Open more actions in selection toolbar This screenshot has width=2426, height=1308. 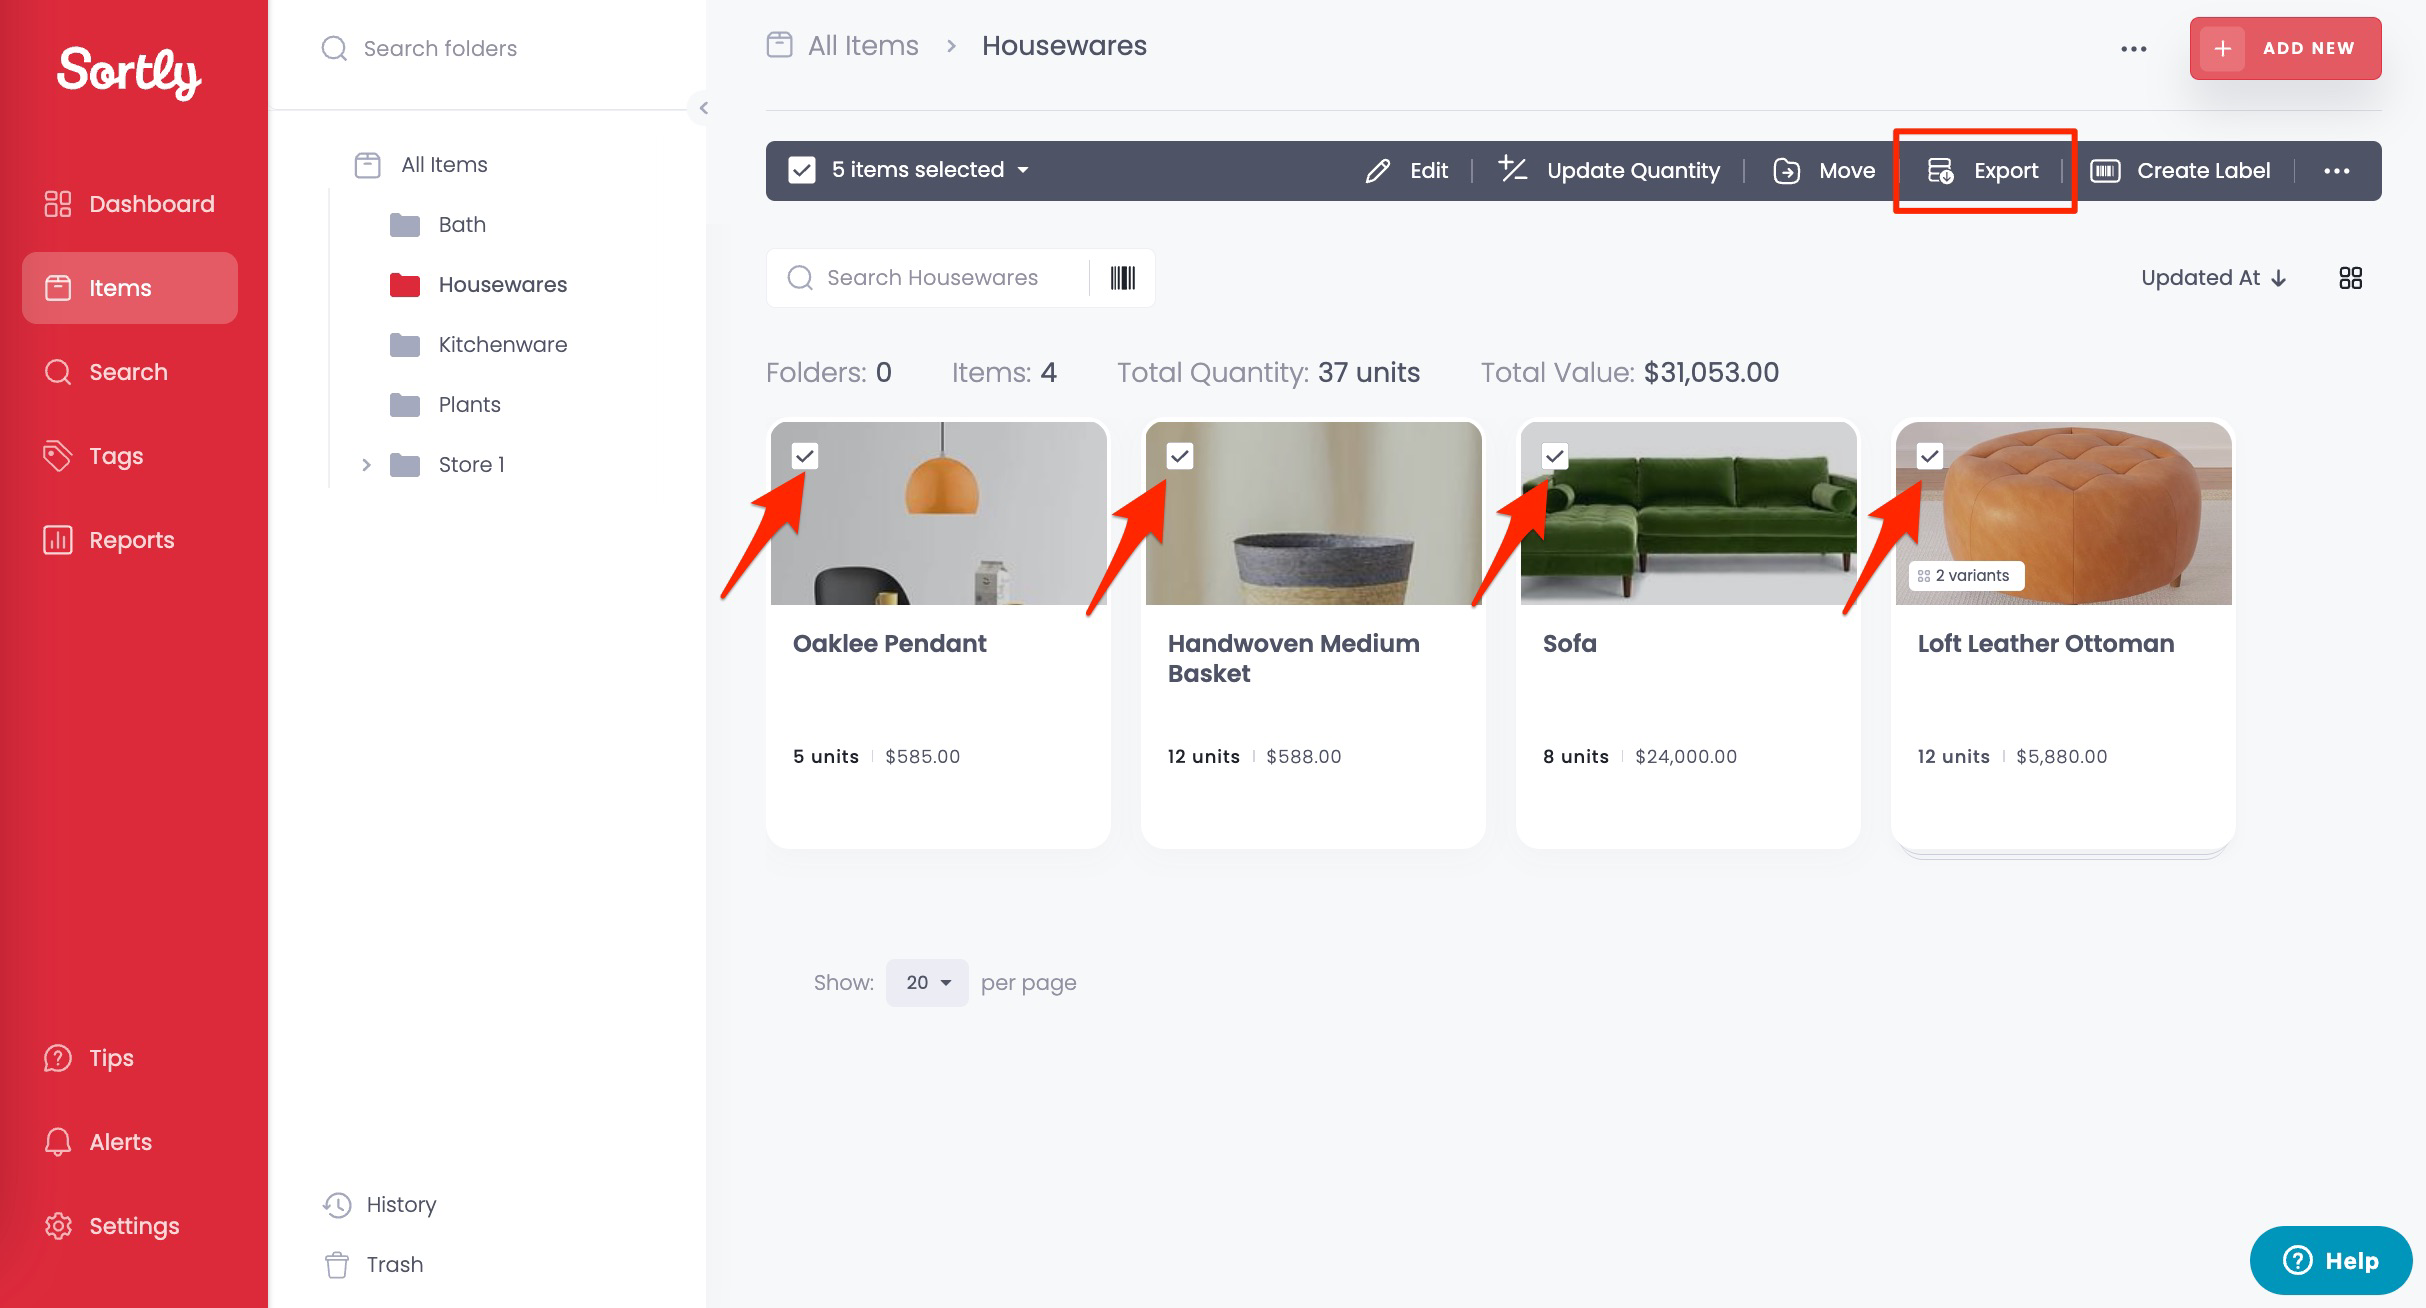(2337, 171)
